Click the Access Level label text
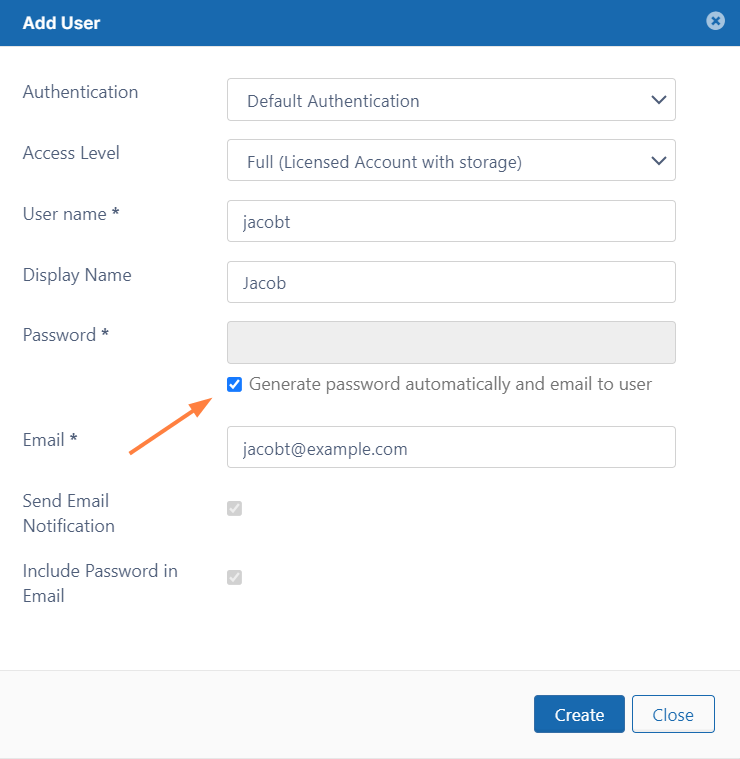 pyautogui.click(x=71, y=153)
